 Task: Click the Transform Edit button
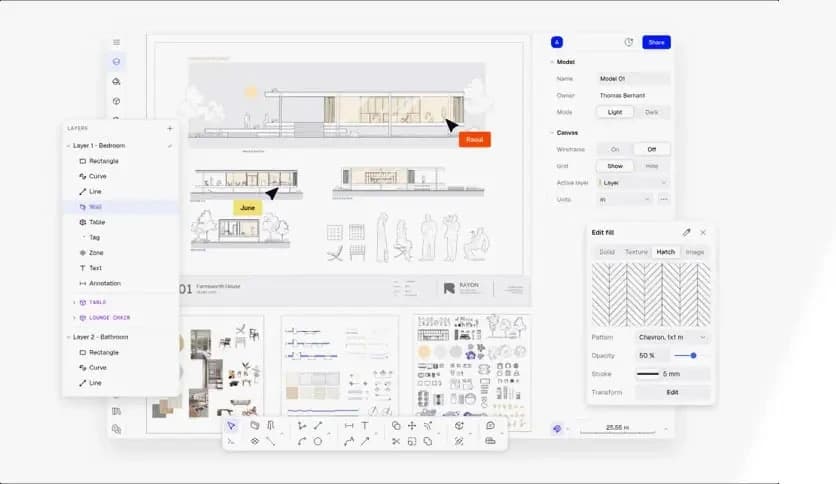tap(673, 392)
